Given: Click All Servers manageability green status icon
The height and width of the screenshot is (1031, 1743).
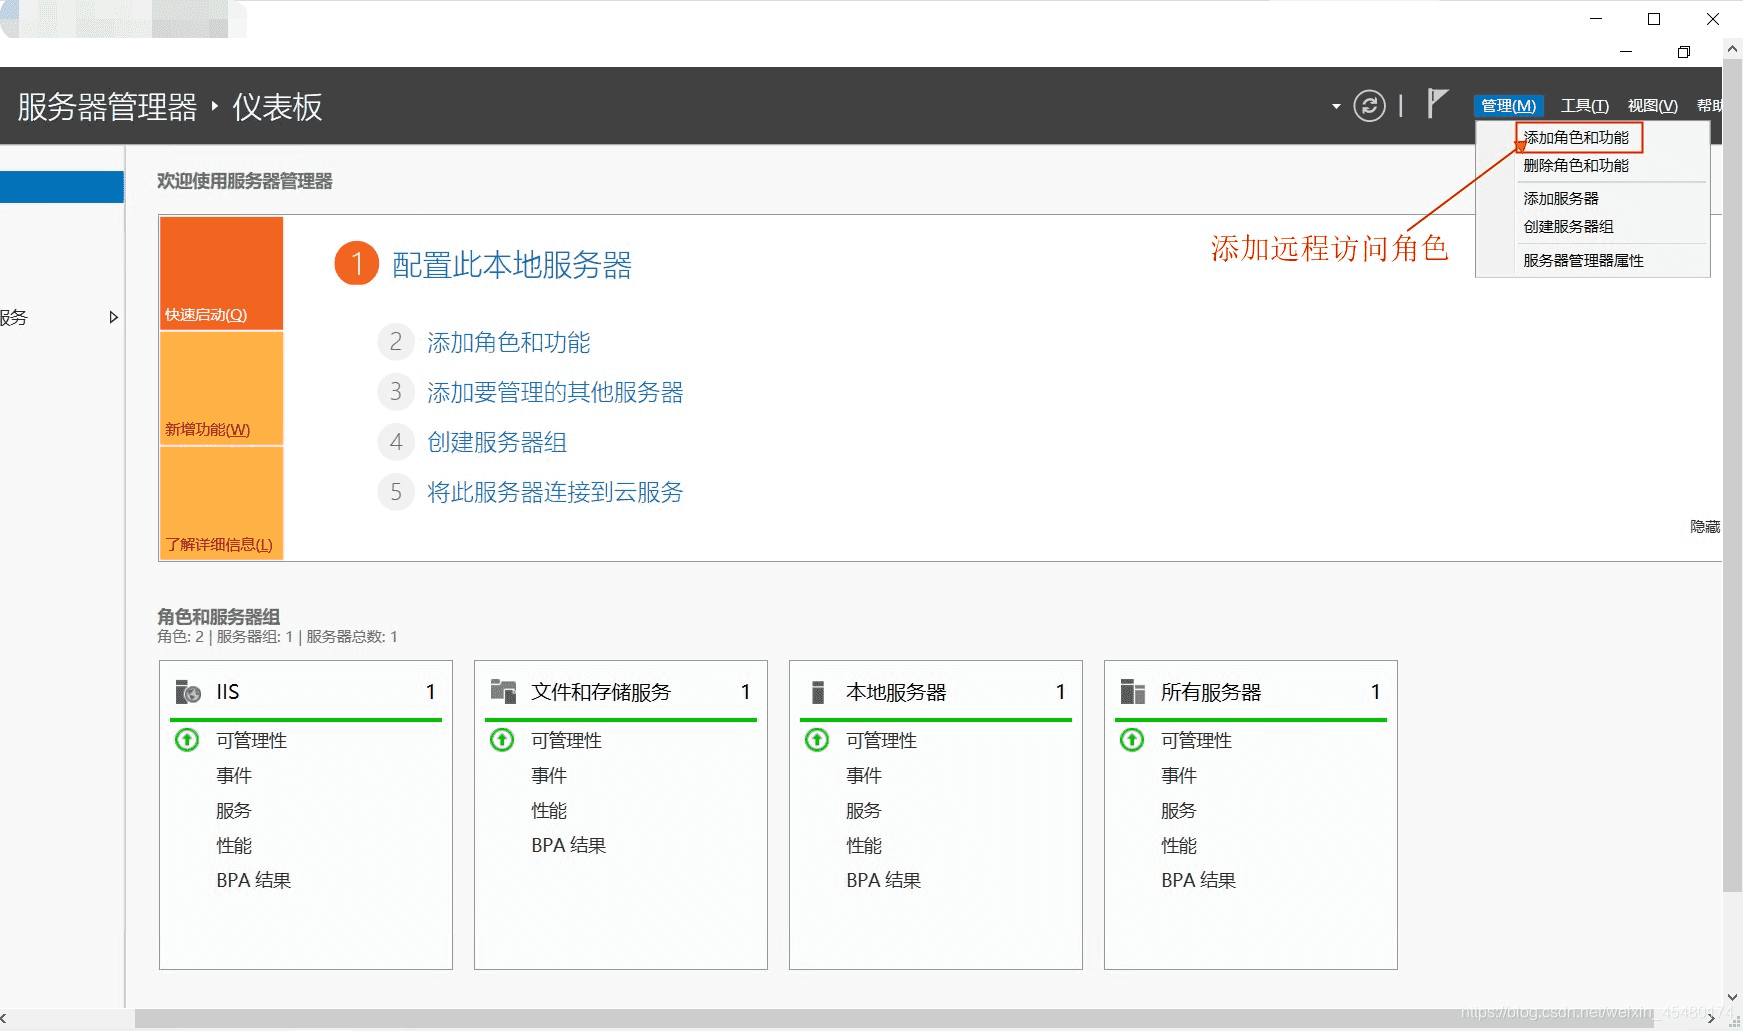Looking at the screenshot, I should 1132,740.
